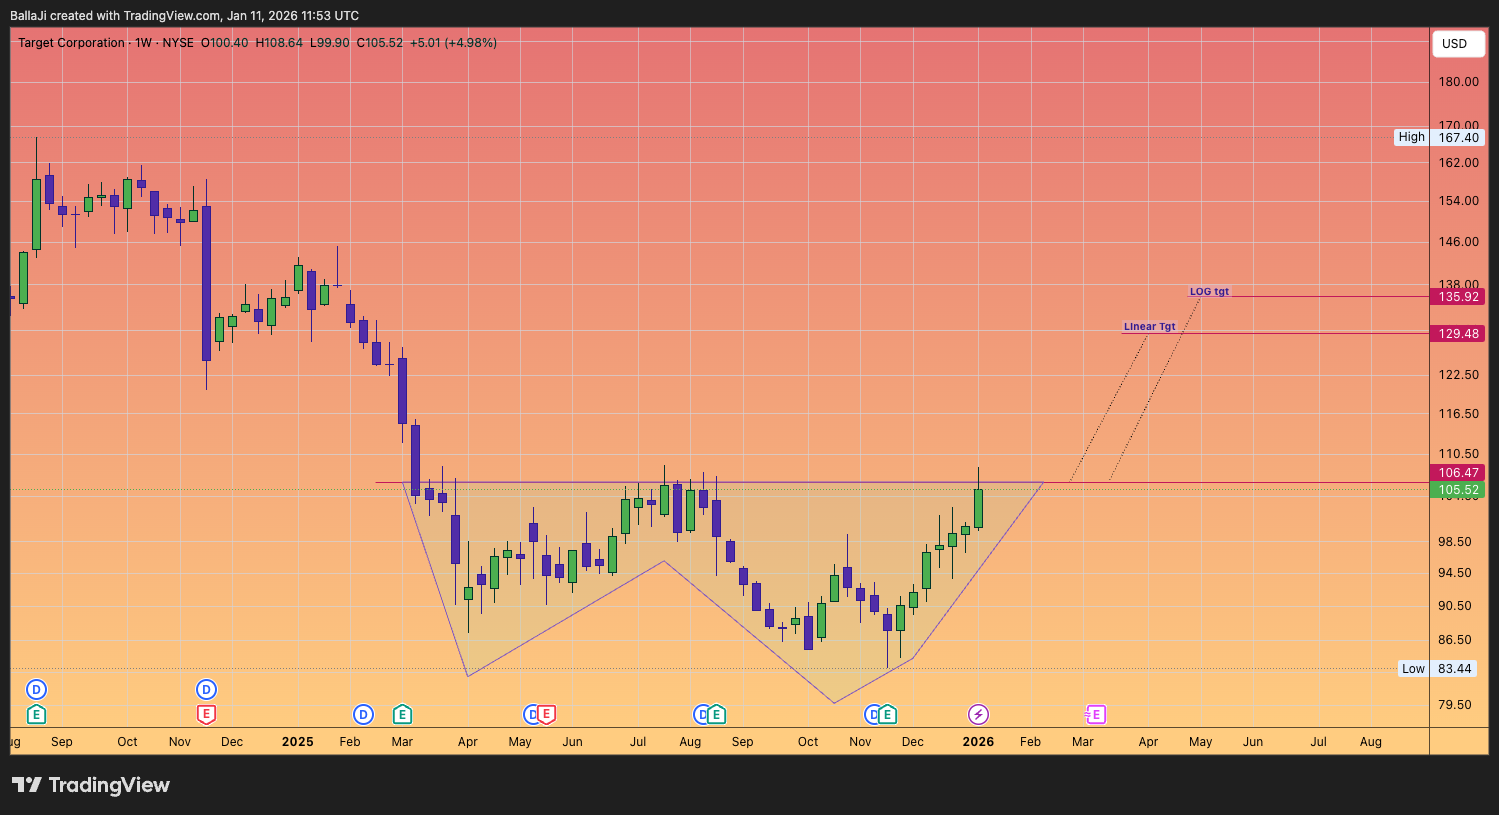Click the 122.50 price scale value
The height and width of the screenshot is (815, 1499).
click(x=1458, y=375)
